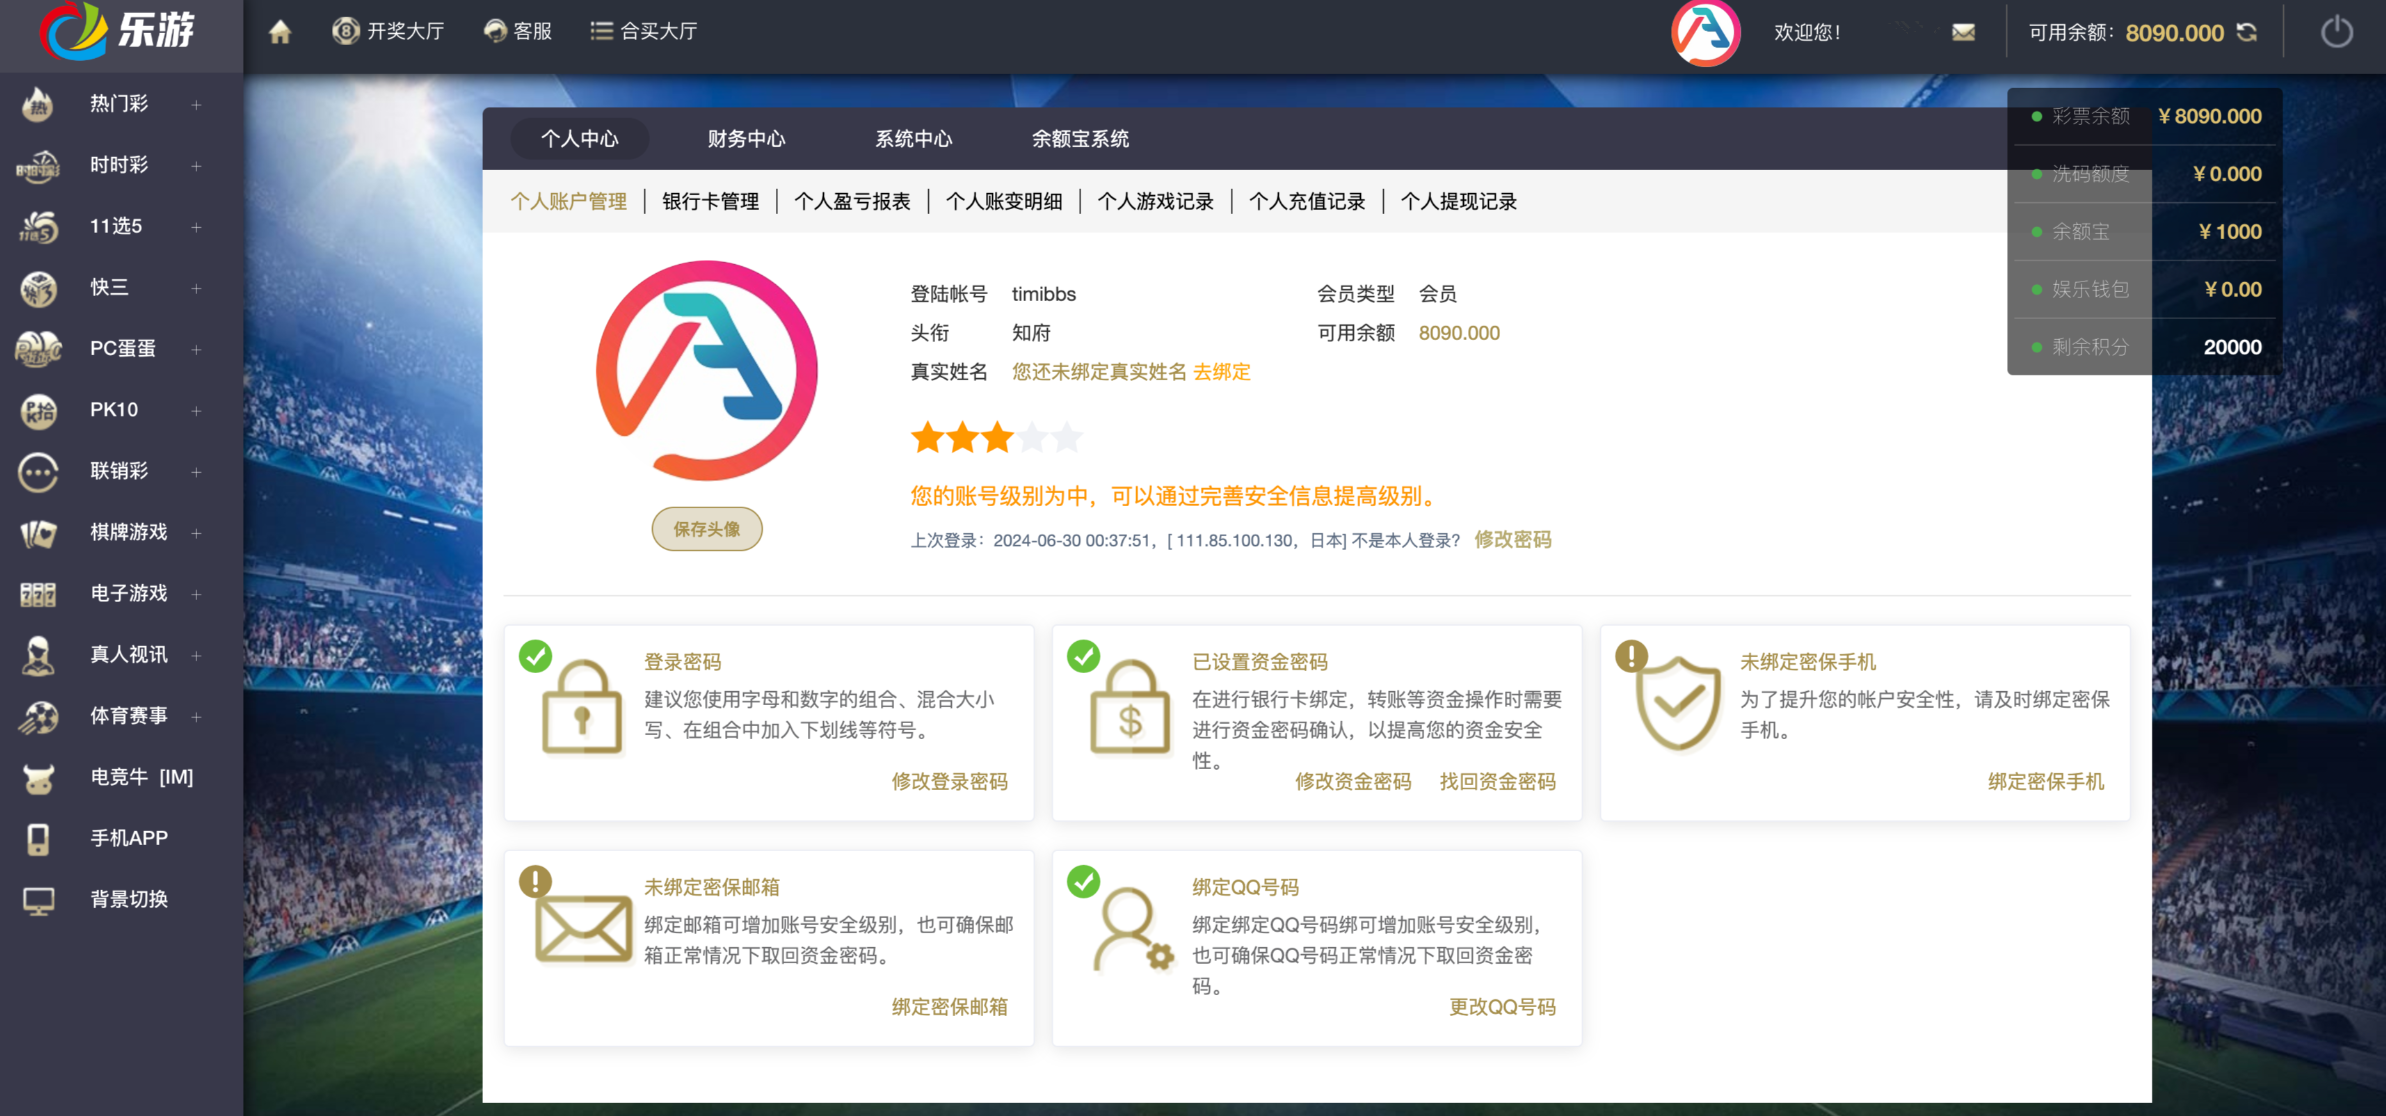
Task: Switch to 财务中心 tab
Action: click(746, 139)
